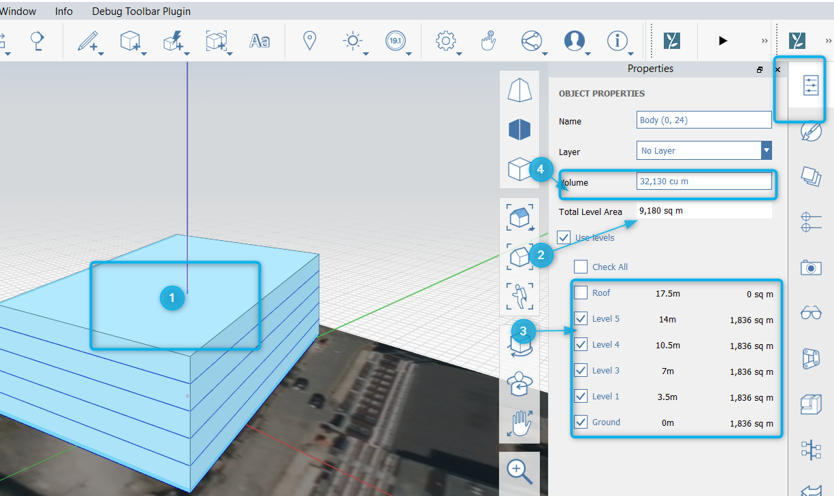Expand the Sketch tool dropdown arrow
Image resolution: width=834 pixels, height=496 pixels.
[x=101, y=54]
